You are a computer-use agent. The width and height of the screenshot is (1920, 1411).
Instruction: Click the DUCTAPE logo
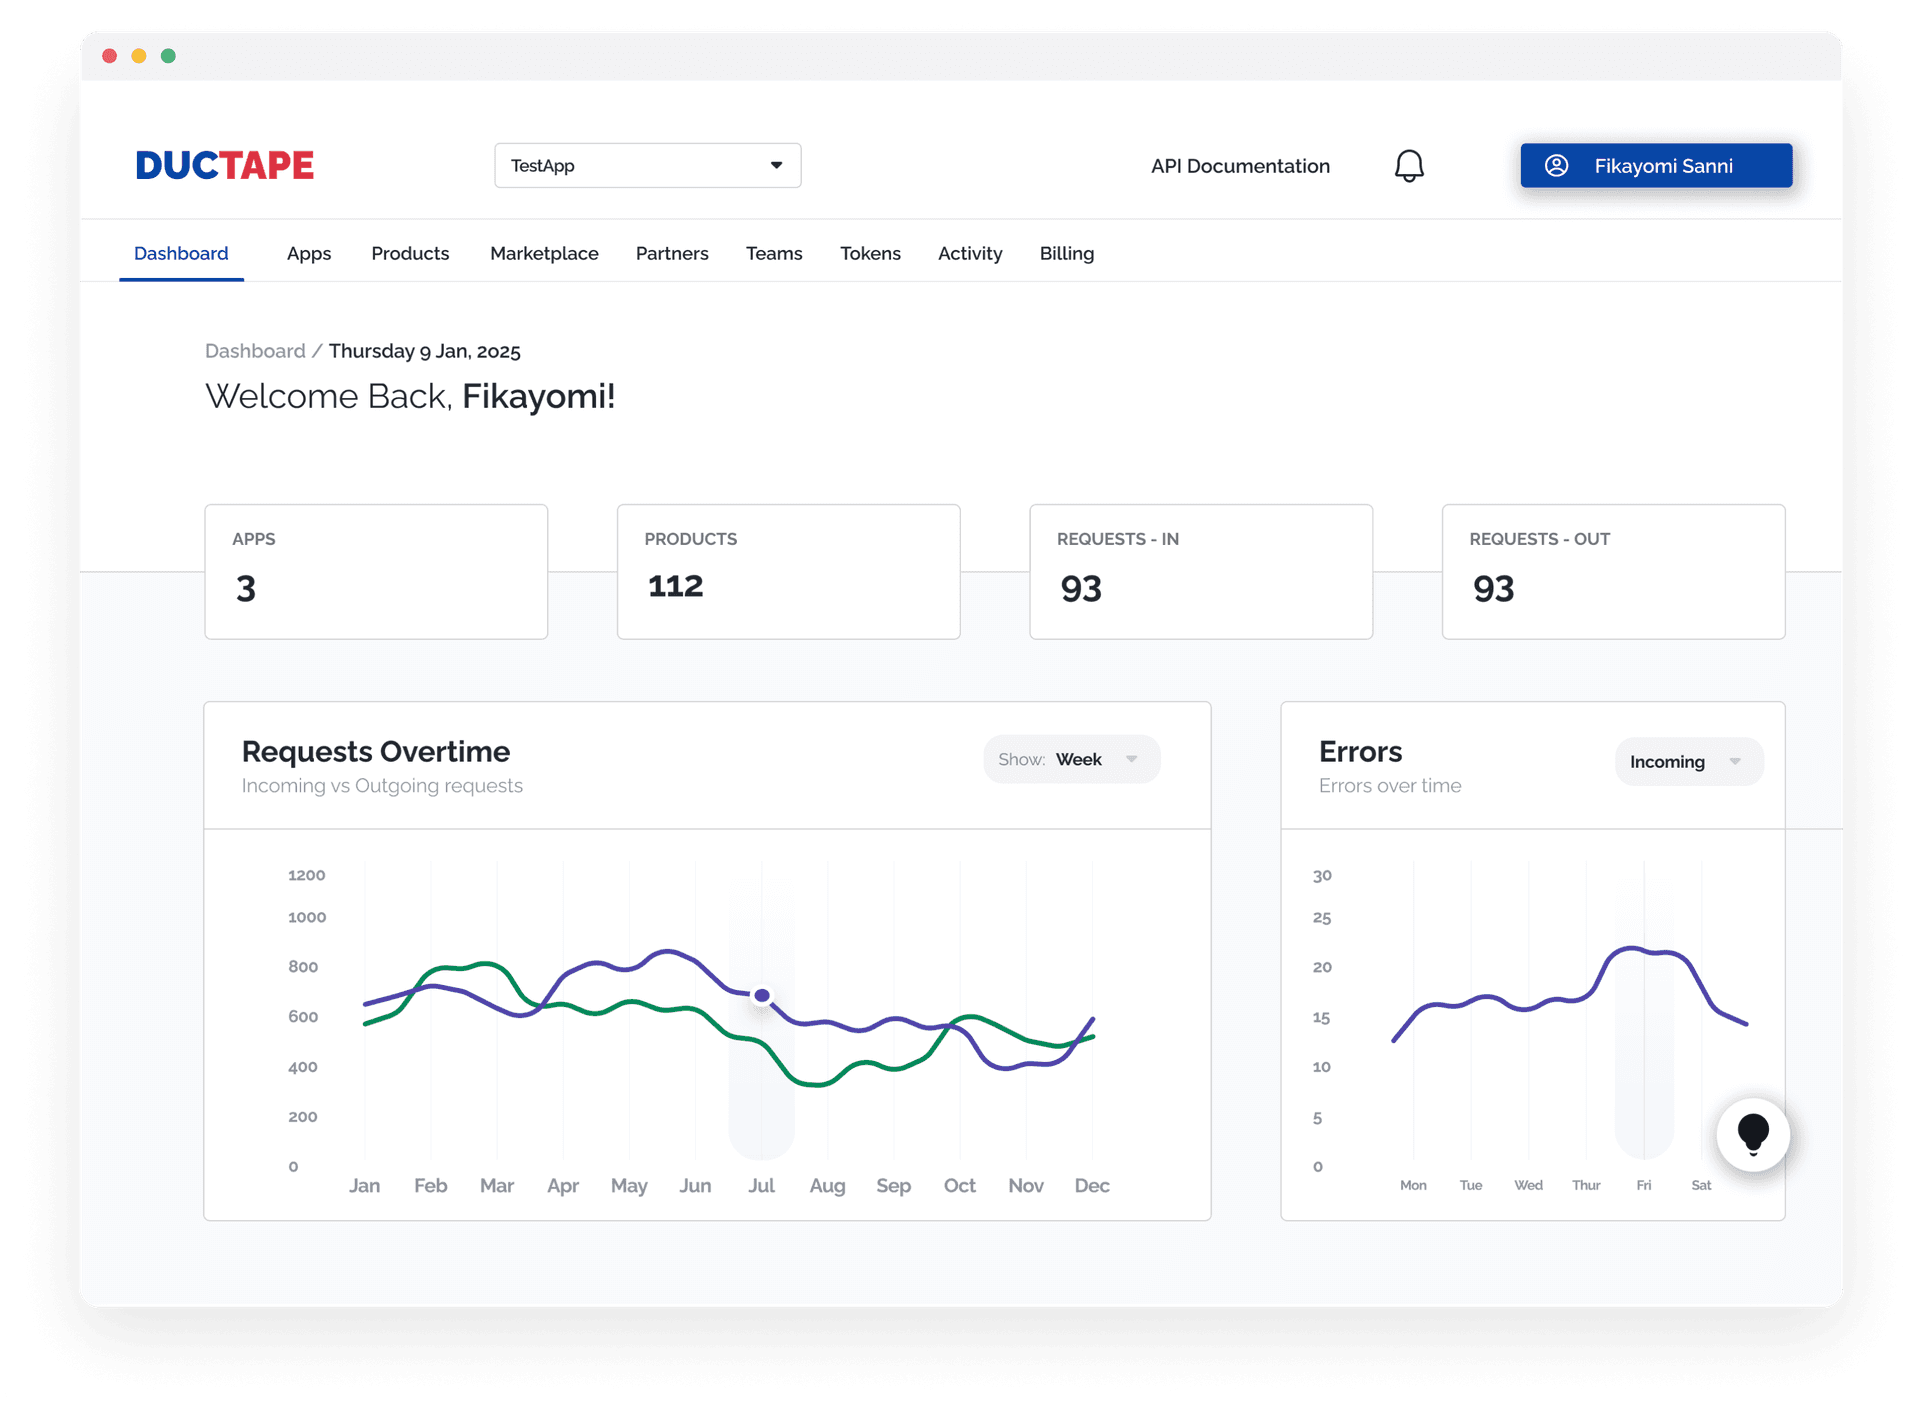pyautogui.click(x=225, y=165)
